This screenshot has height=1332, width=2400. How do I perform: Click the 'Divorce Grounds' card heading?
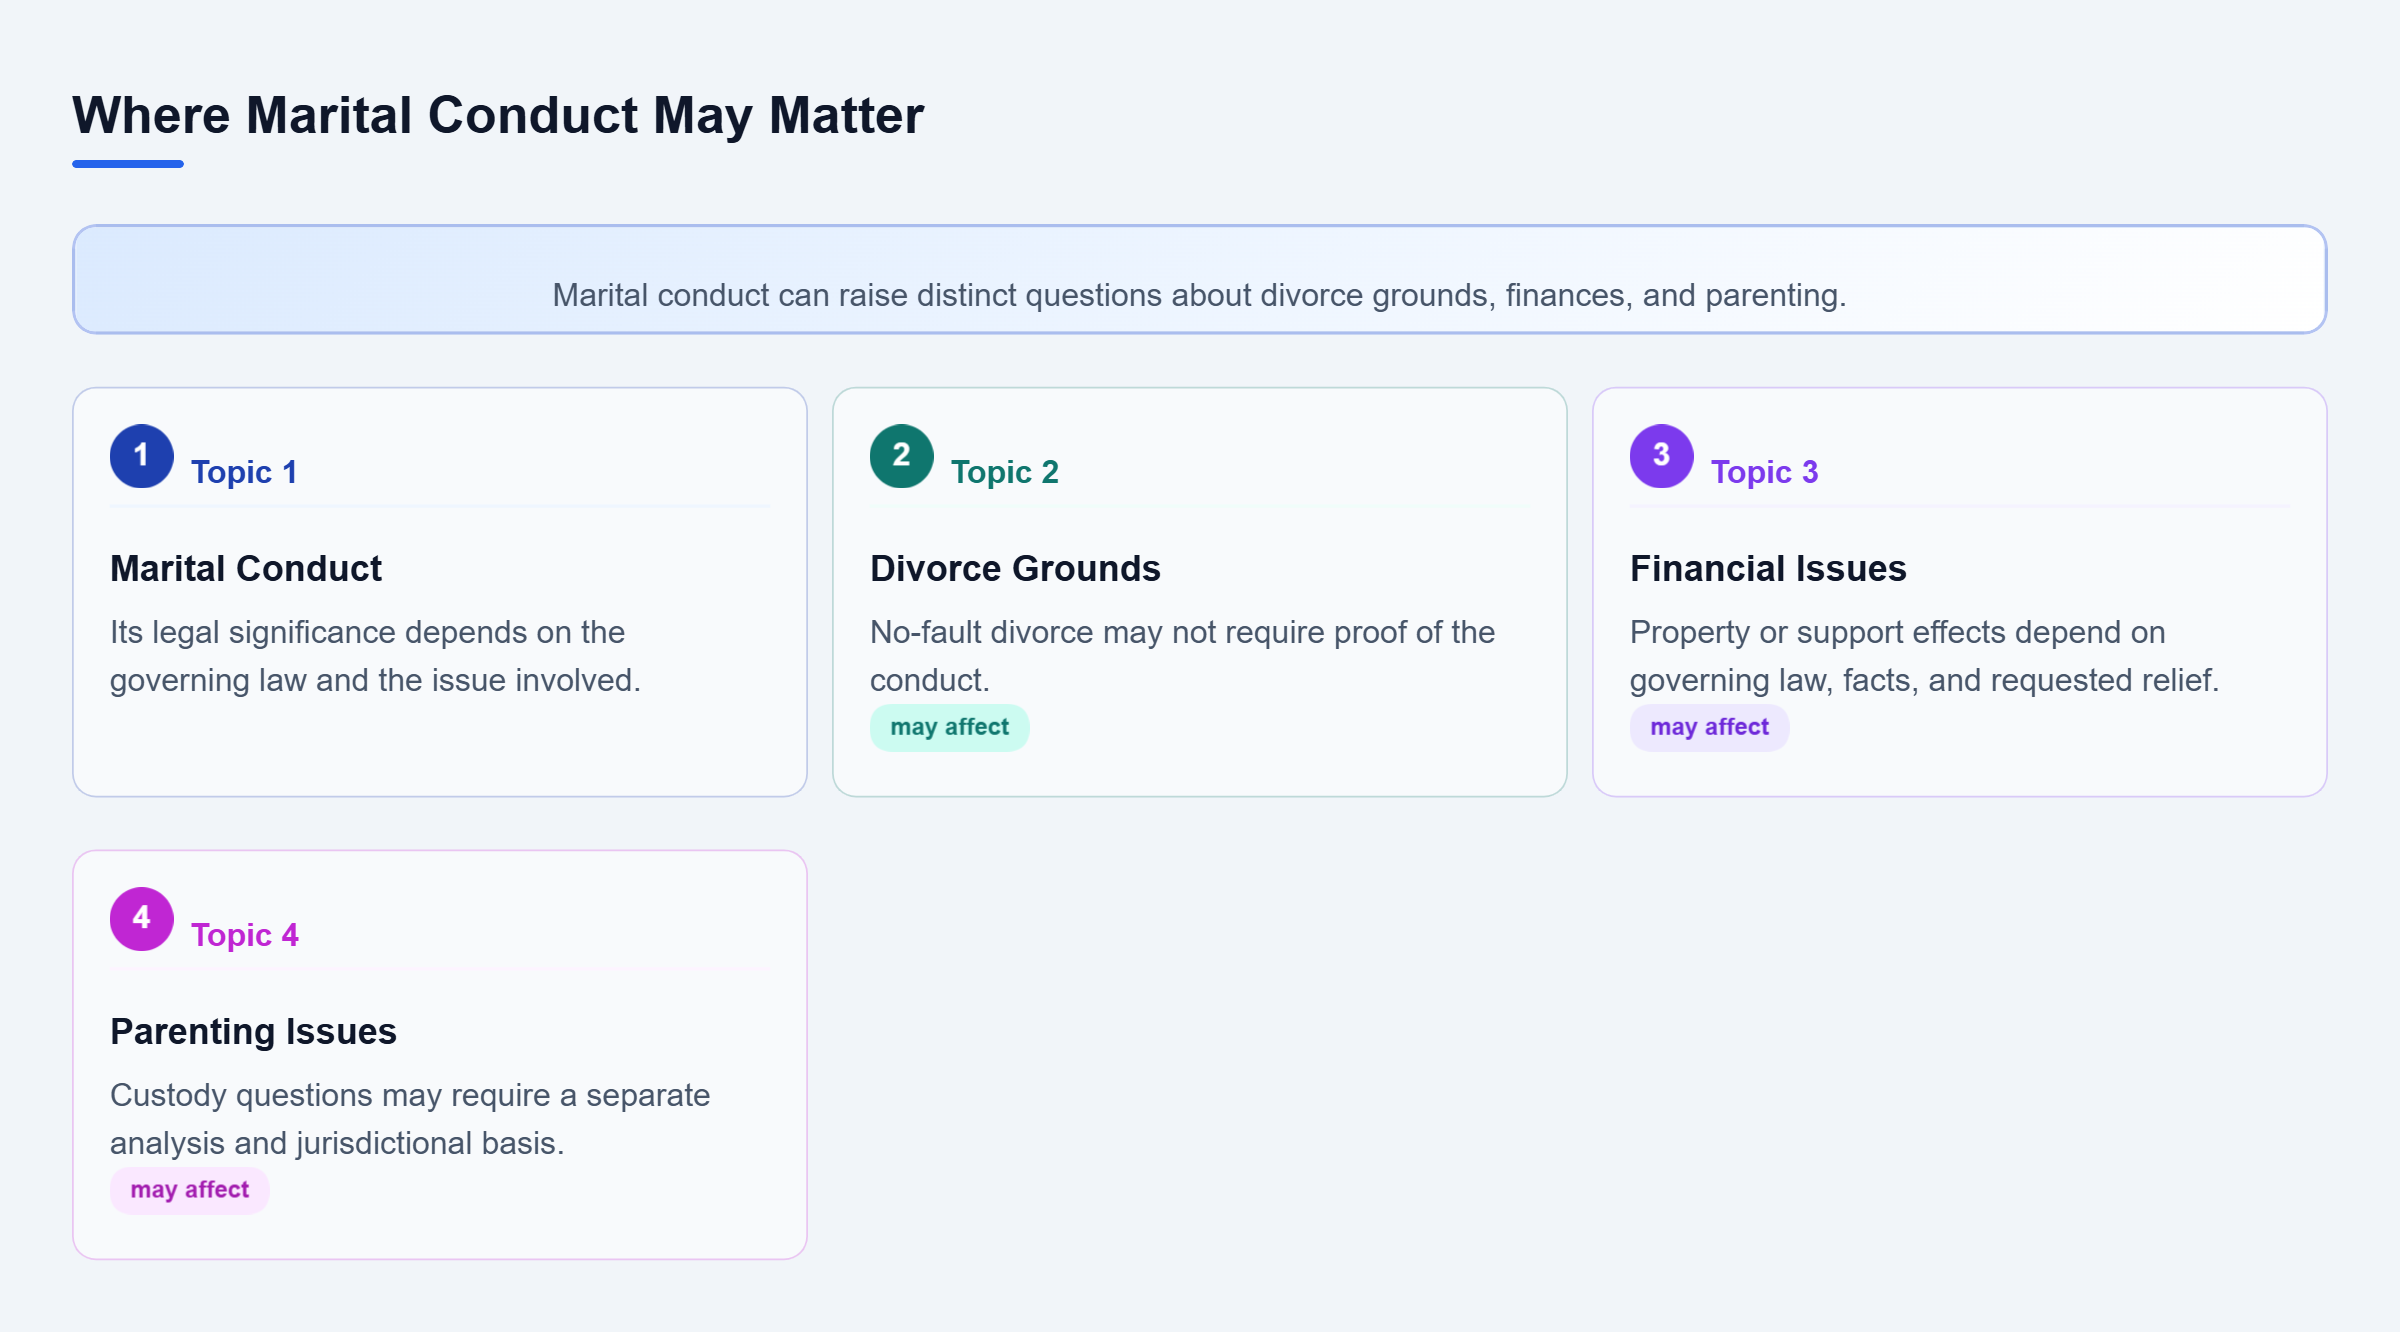(1015, 568)
